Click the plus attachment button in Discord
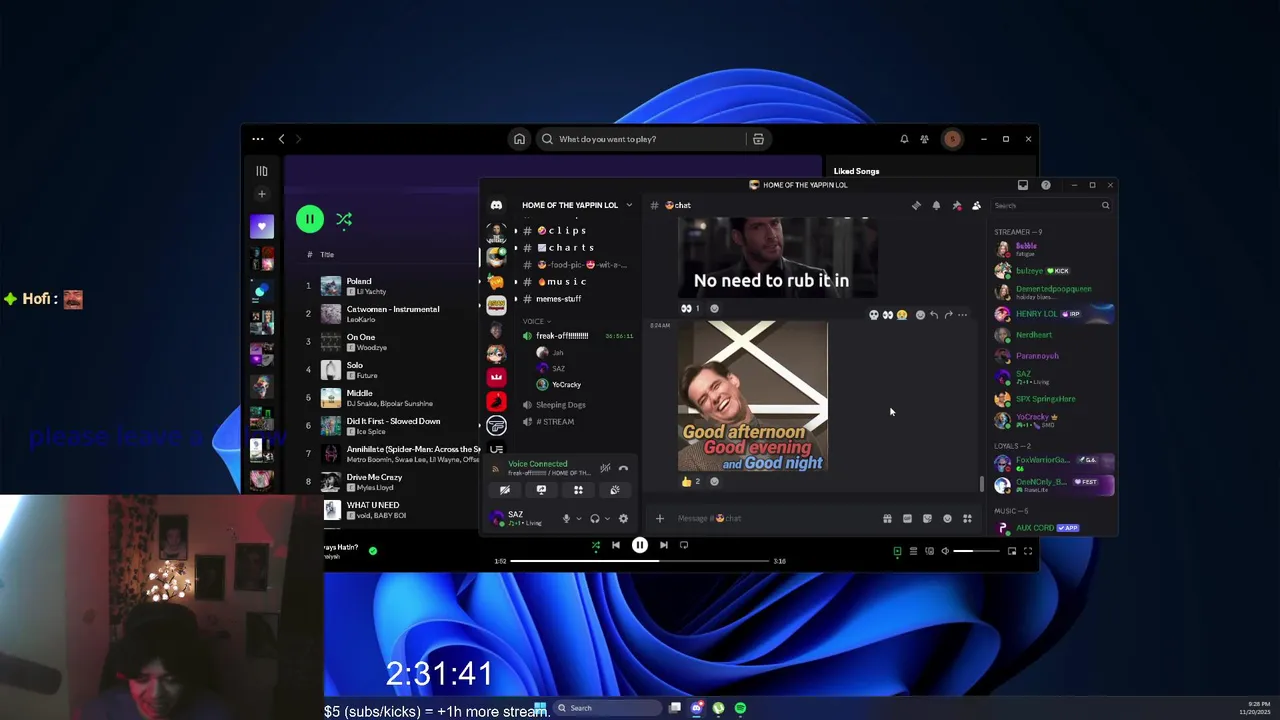The image size is (1280, 720). click(659, 518)
